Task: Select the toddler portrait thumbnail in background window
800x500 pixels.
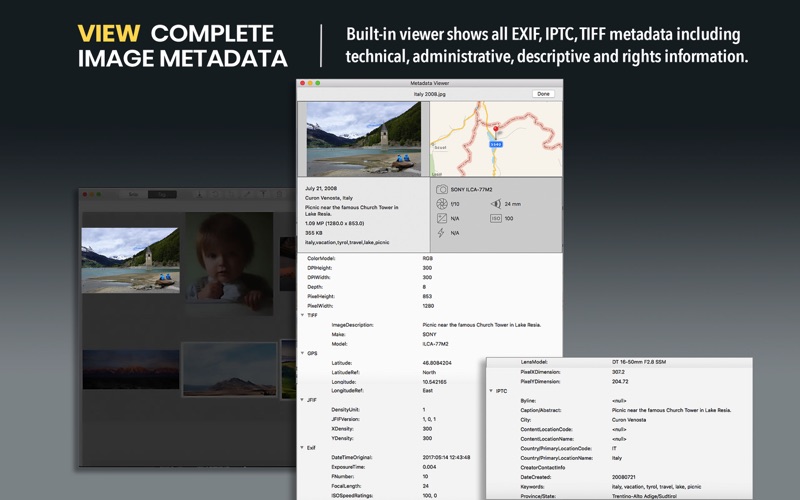Action: tap(229, 264)
